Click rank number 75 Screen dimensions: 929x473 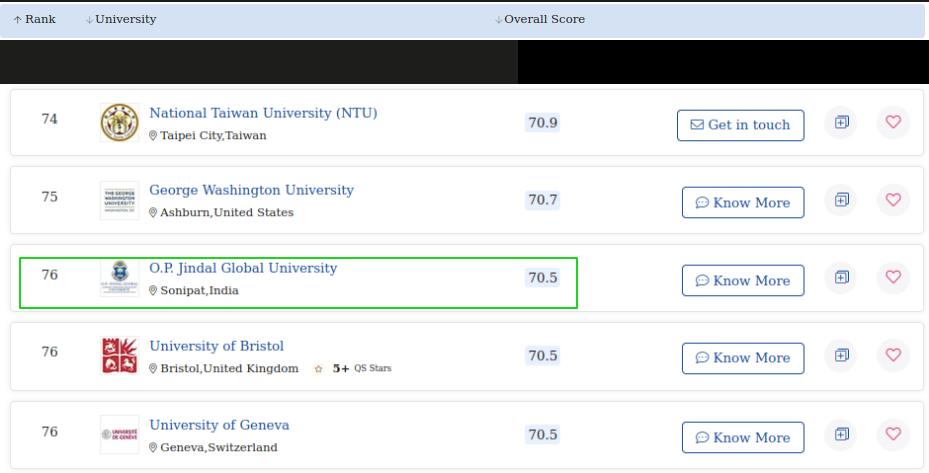50,197
